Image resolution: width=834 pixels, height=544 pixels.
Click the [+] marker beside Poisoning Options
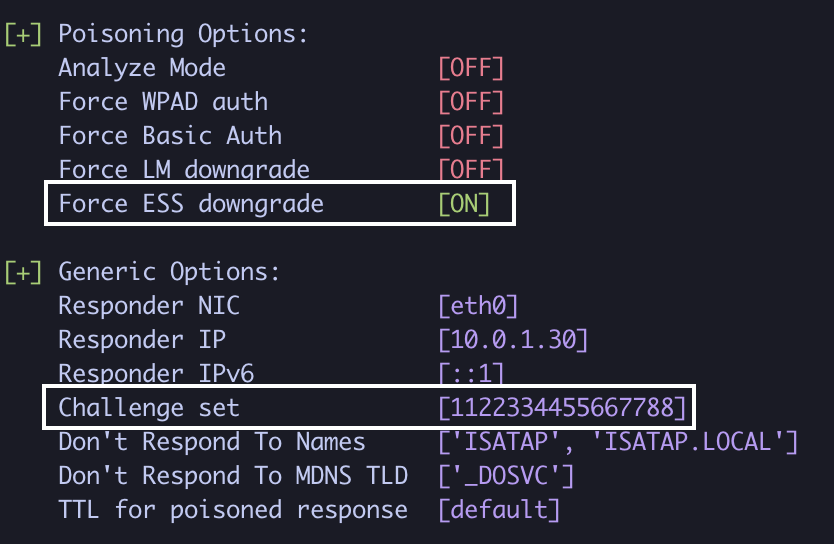24,34
